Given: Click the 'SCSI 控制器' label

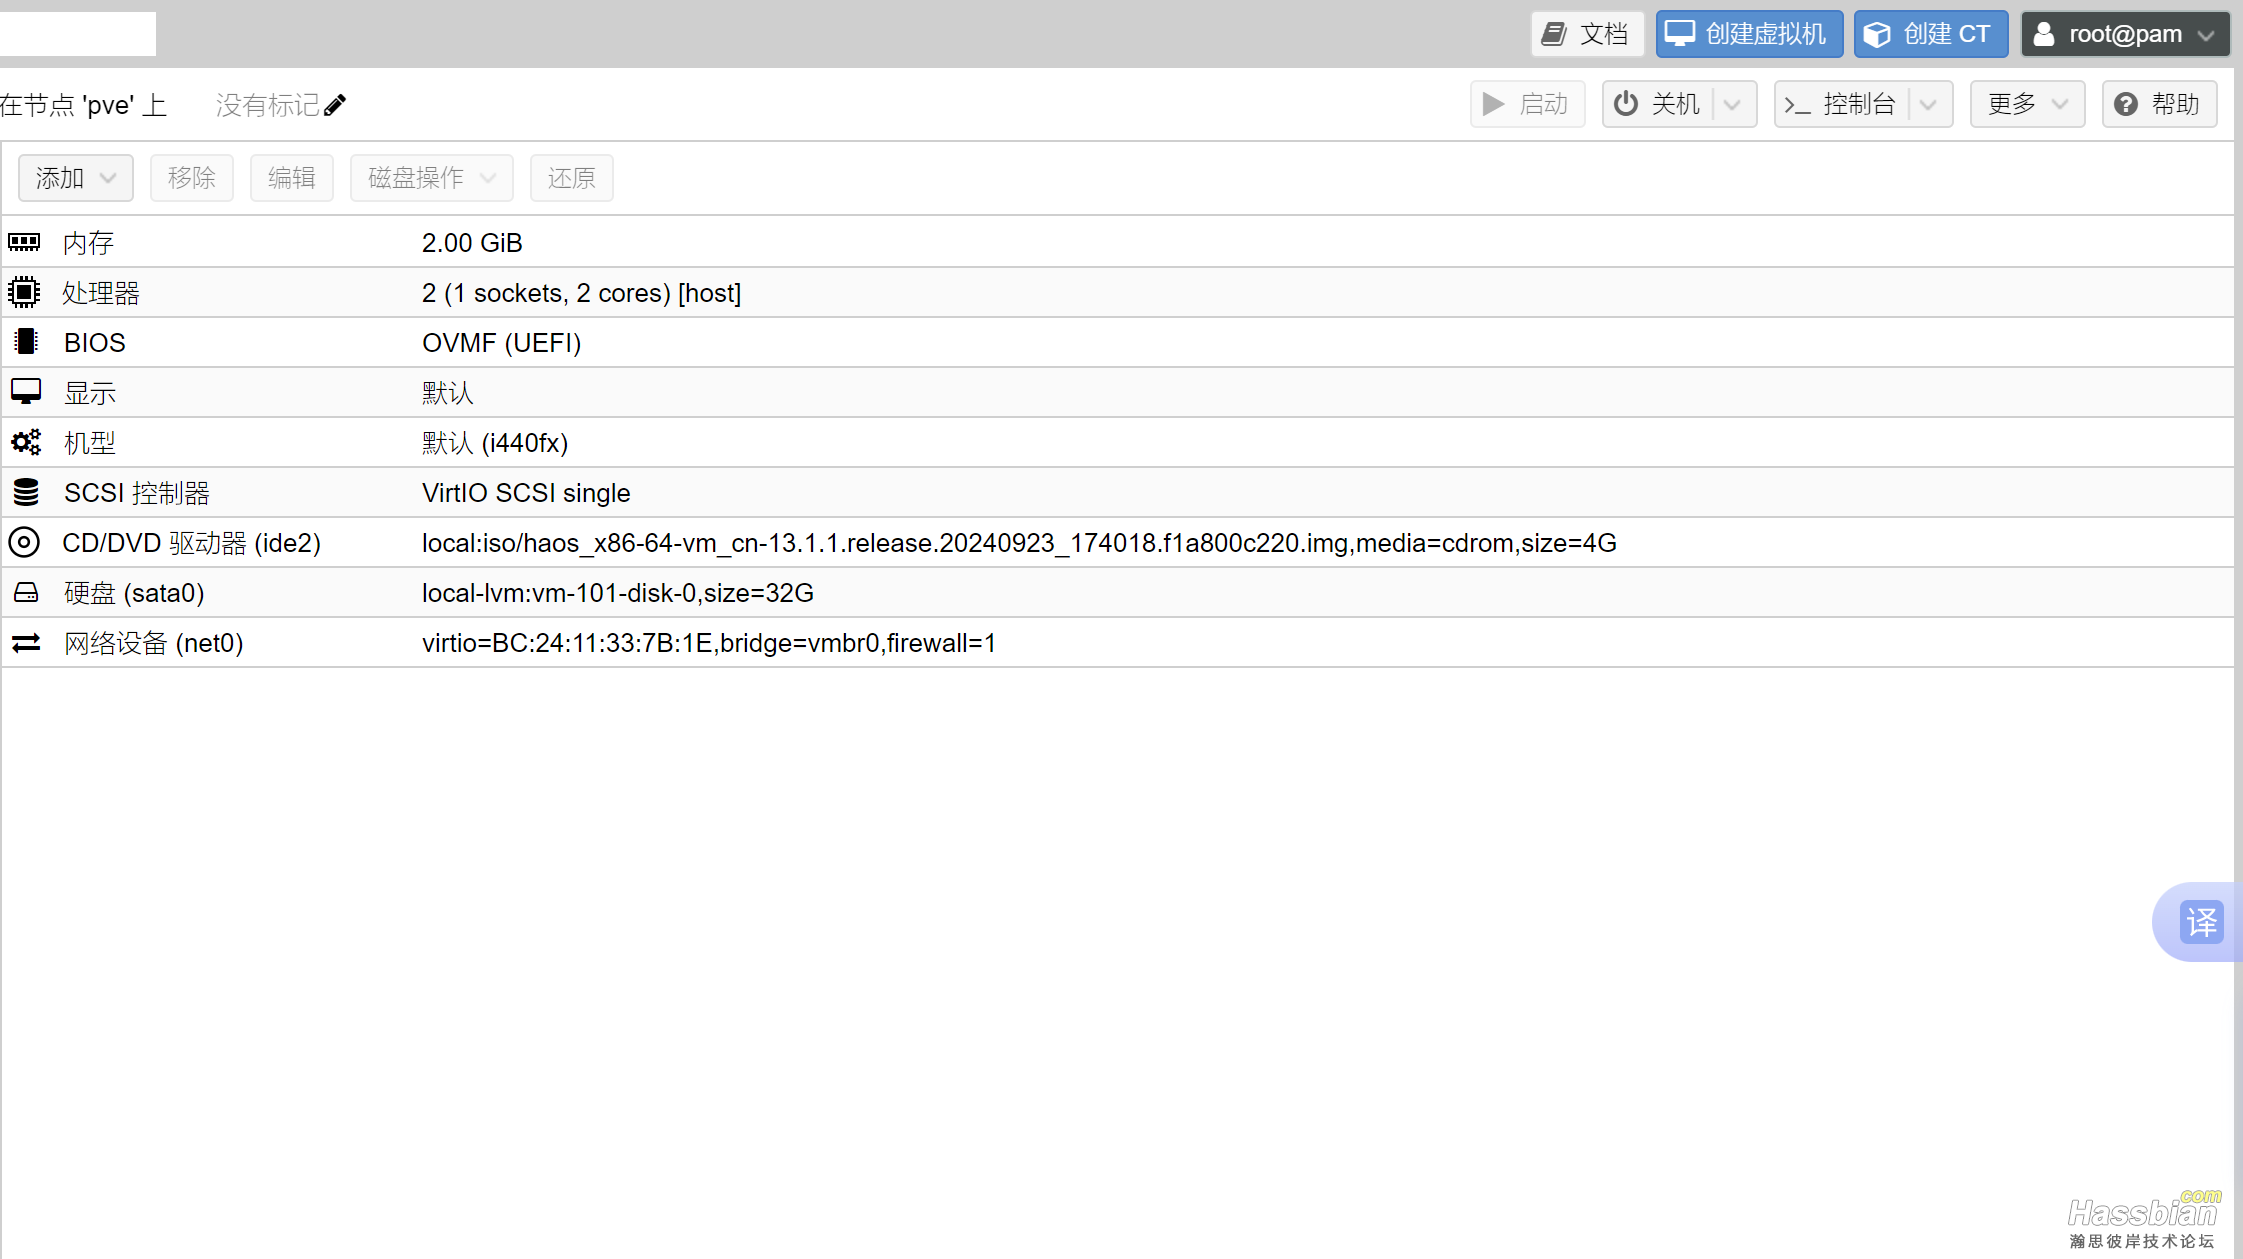Looking at the screenshot, I should point(137,493).
